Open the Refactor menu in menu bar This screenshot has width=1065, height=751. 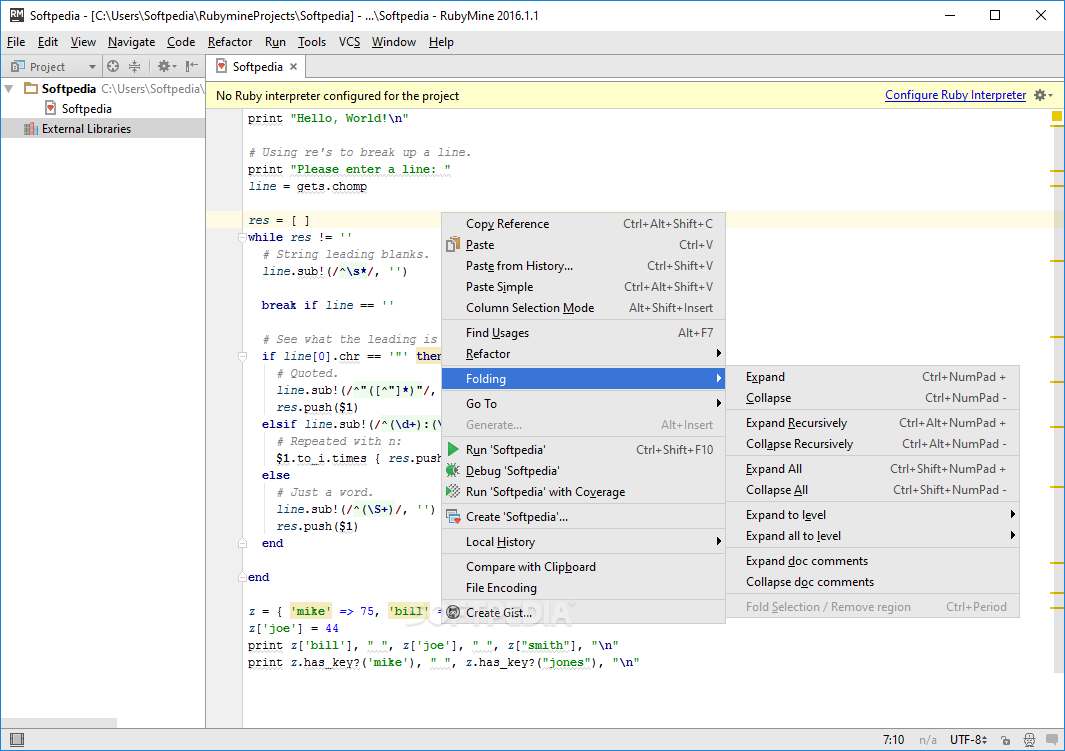click(230, 42)
